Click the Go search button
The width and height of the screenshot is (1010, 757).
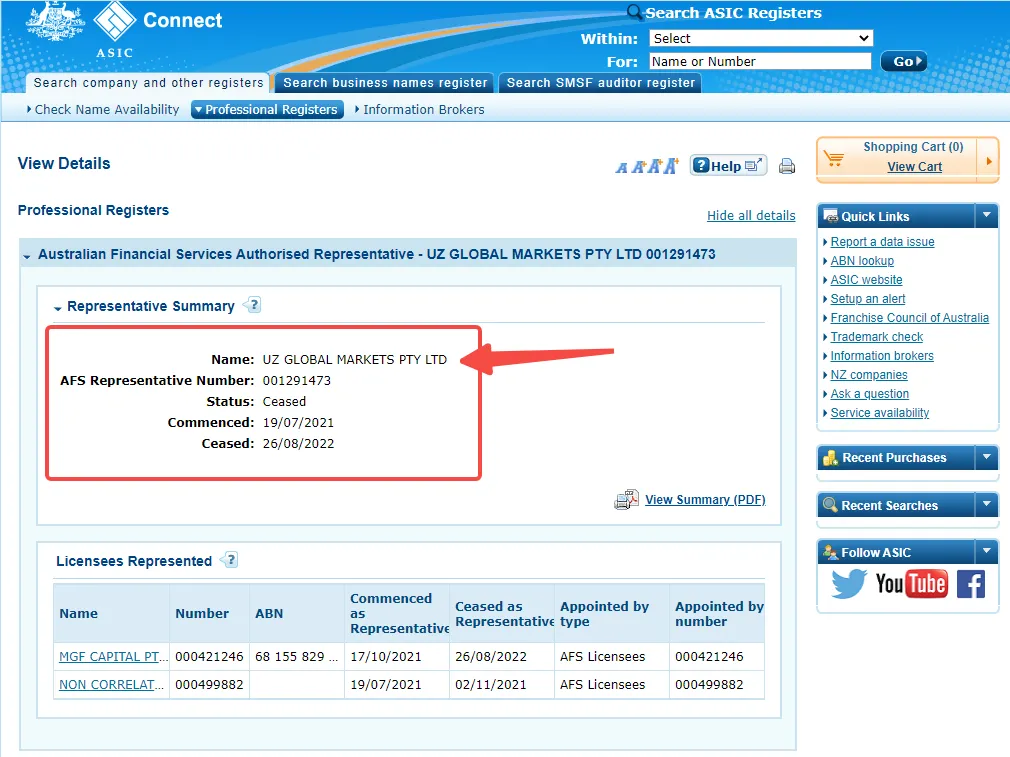pos(904,61)
